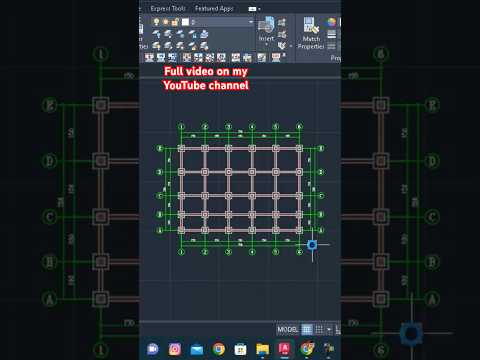Click the Layer Unlock icon
The height and width of the screenshot is (360, 480).
coord(192,46)
